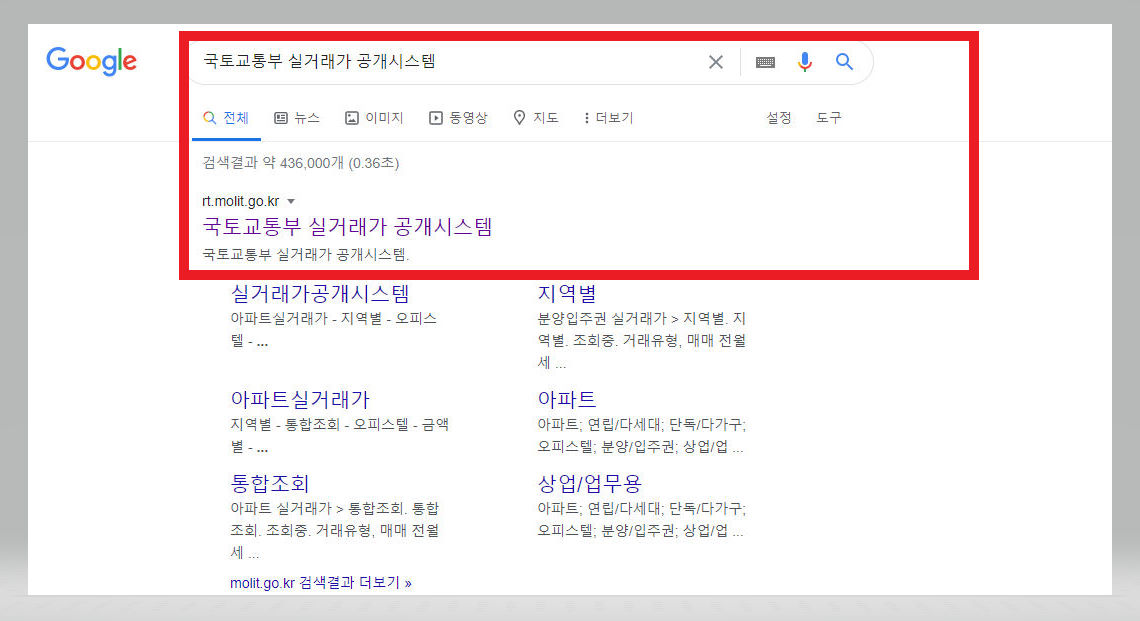Open the 실거래가공개시스템 sitelink
The width and height of the screenshot is (1140, 621).
point(320,294)
